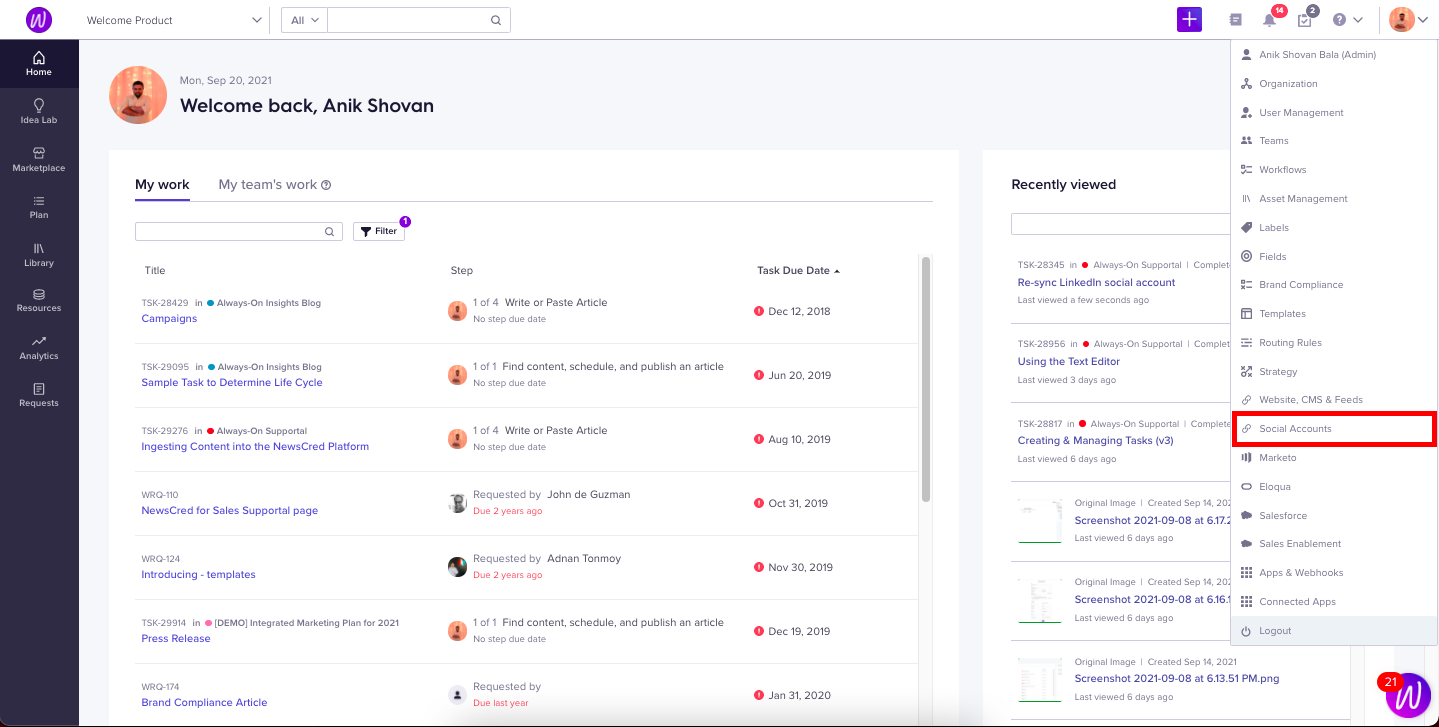This screenshot has width=1439, height=727.
Task: Select Apps & Webhooks menu item
Action: pyautogui.click(x=1334, y=573)
